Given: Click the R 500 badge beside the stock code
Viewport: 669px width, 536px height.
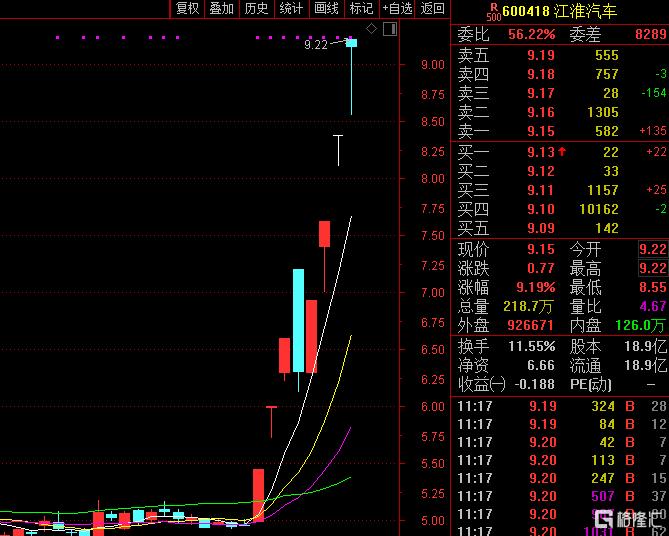Looking at the screenshot, I should point(494,12).
